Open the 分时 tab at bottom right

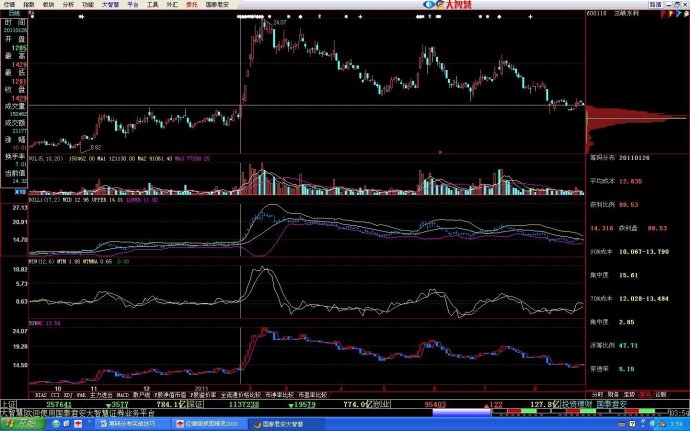pos(597,394)
